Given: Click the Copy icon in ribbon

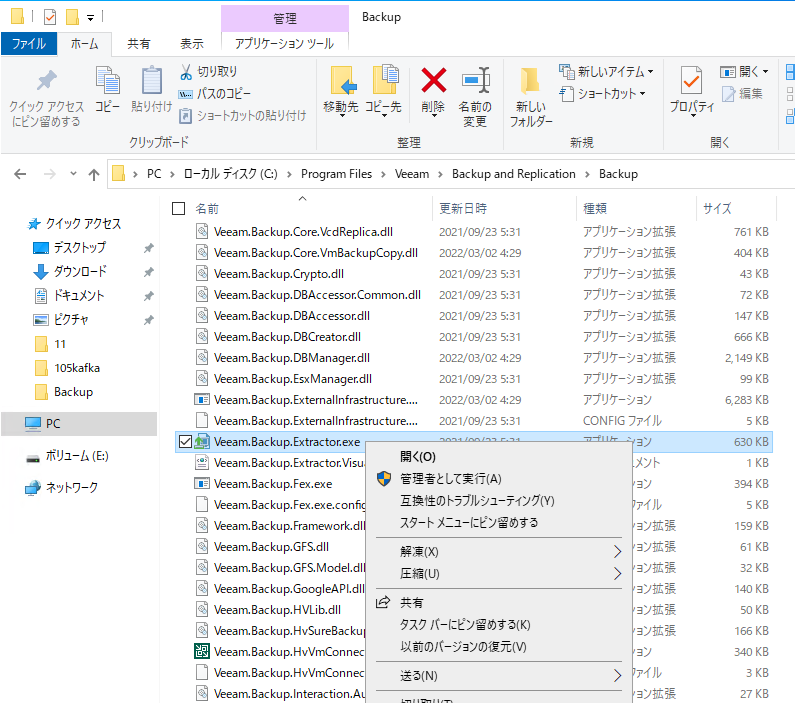Looking at the screenshot, I should 107,81.
